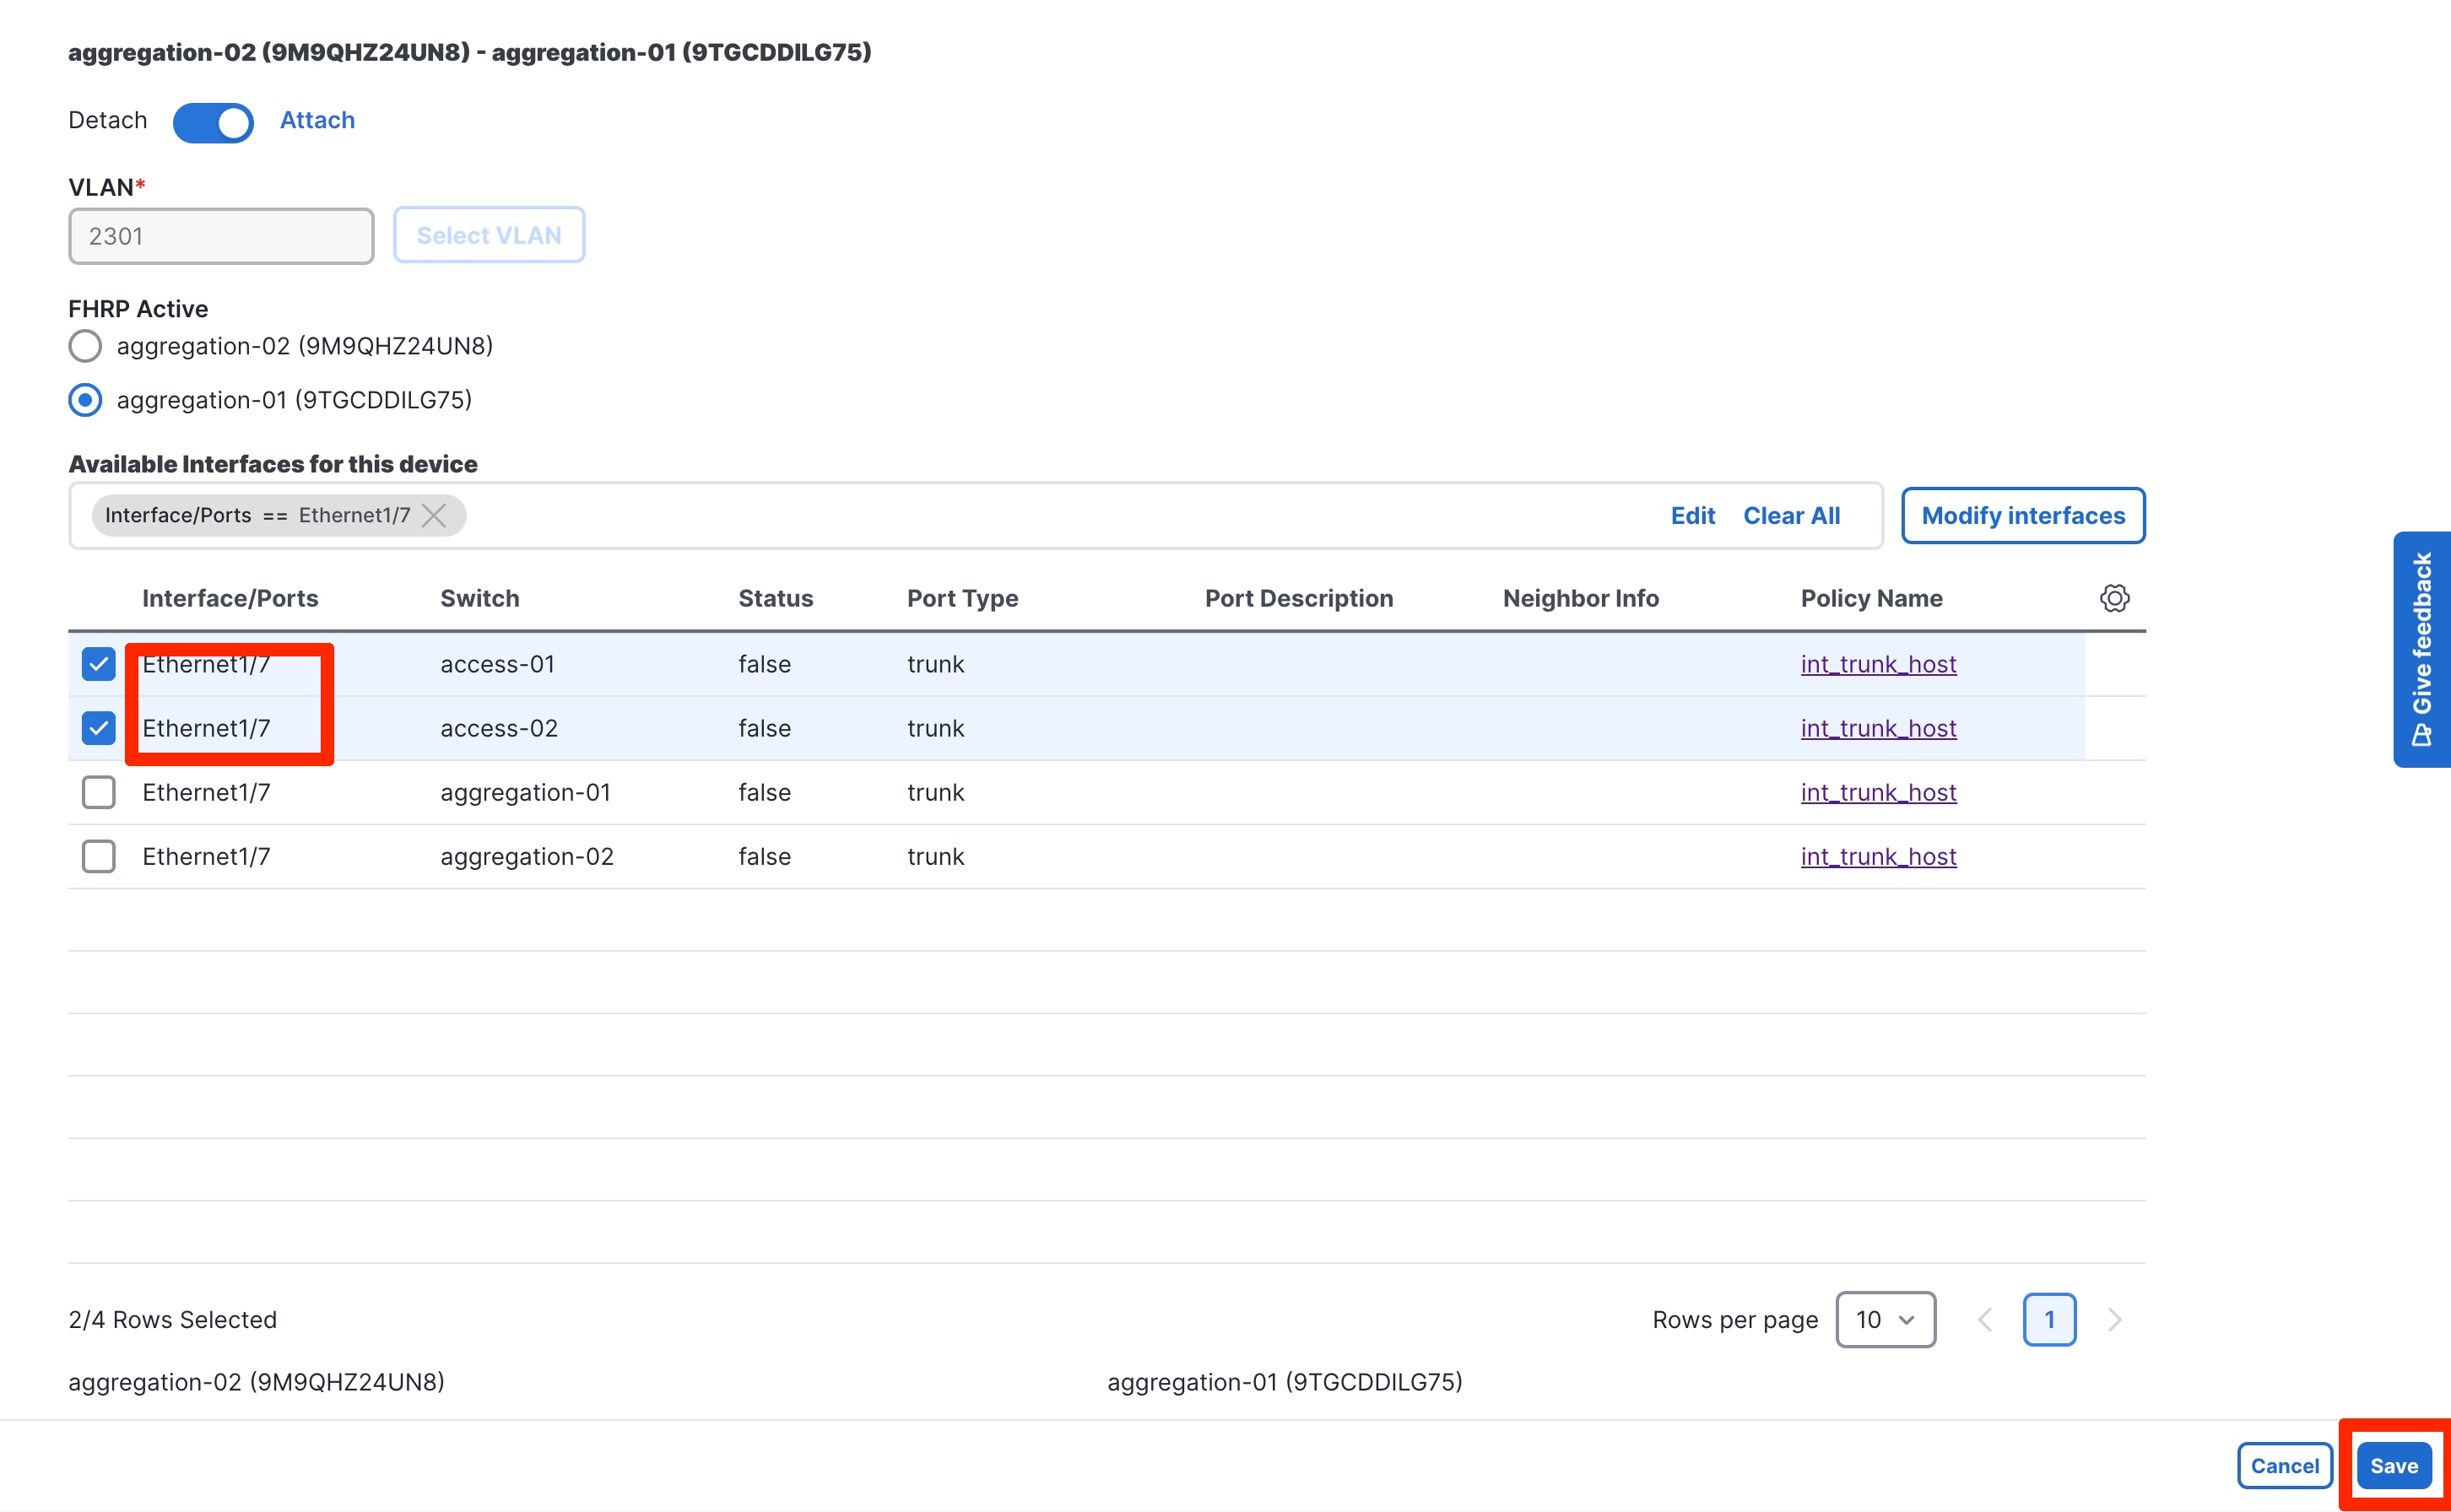Viewport: 2451px width, 1512px height.
Task: Click the Cancel button
Action: 2285,1465
